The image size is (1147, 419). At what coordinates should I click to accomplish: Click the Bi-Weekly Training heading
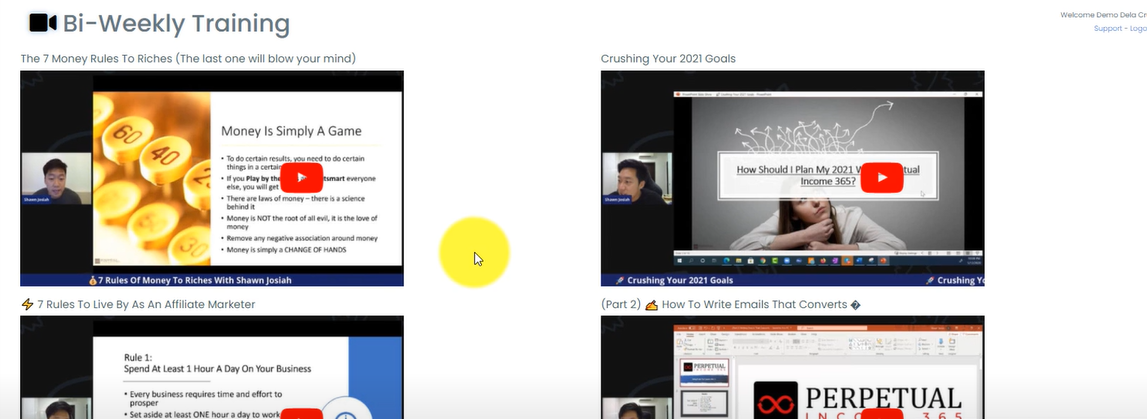[176, 23]
